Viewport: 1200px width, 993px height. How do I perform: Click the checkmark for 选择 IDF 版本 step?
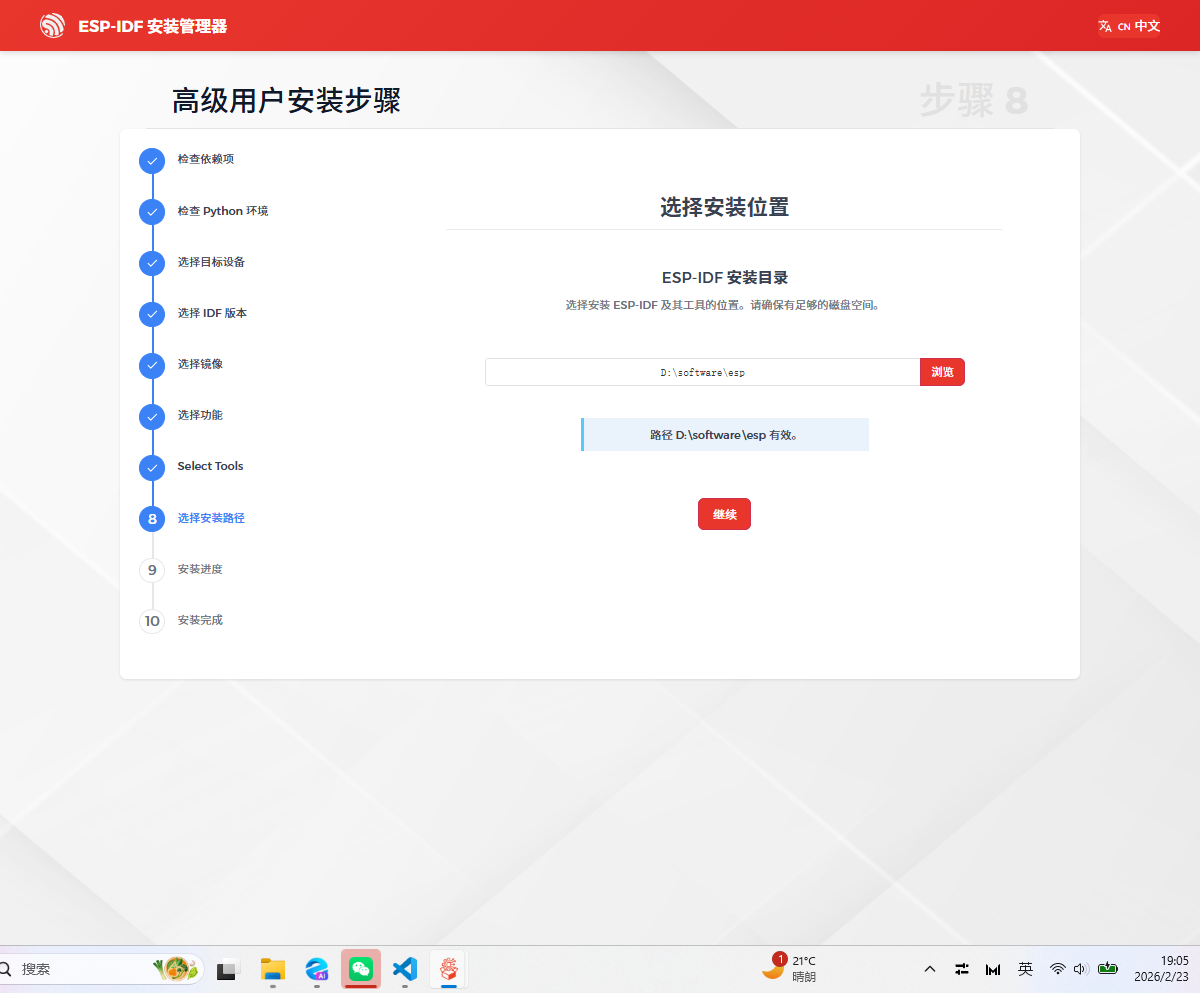point(152,314)
